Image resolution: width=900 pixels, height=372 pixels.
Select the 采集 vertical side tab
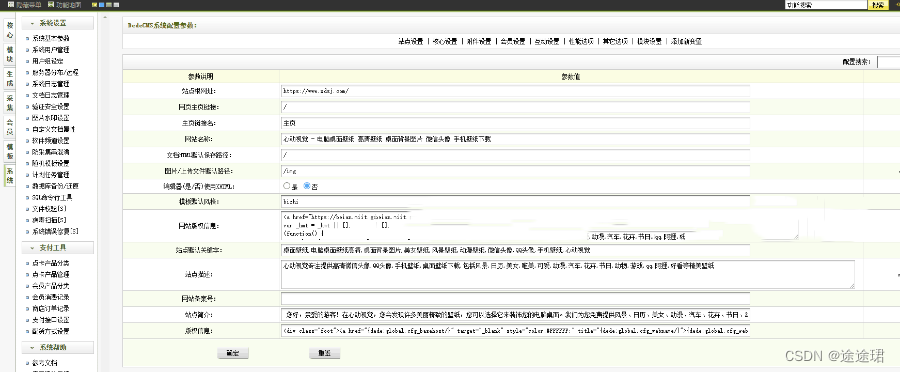click(x=10, y=103)
